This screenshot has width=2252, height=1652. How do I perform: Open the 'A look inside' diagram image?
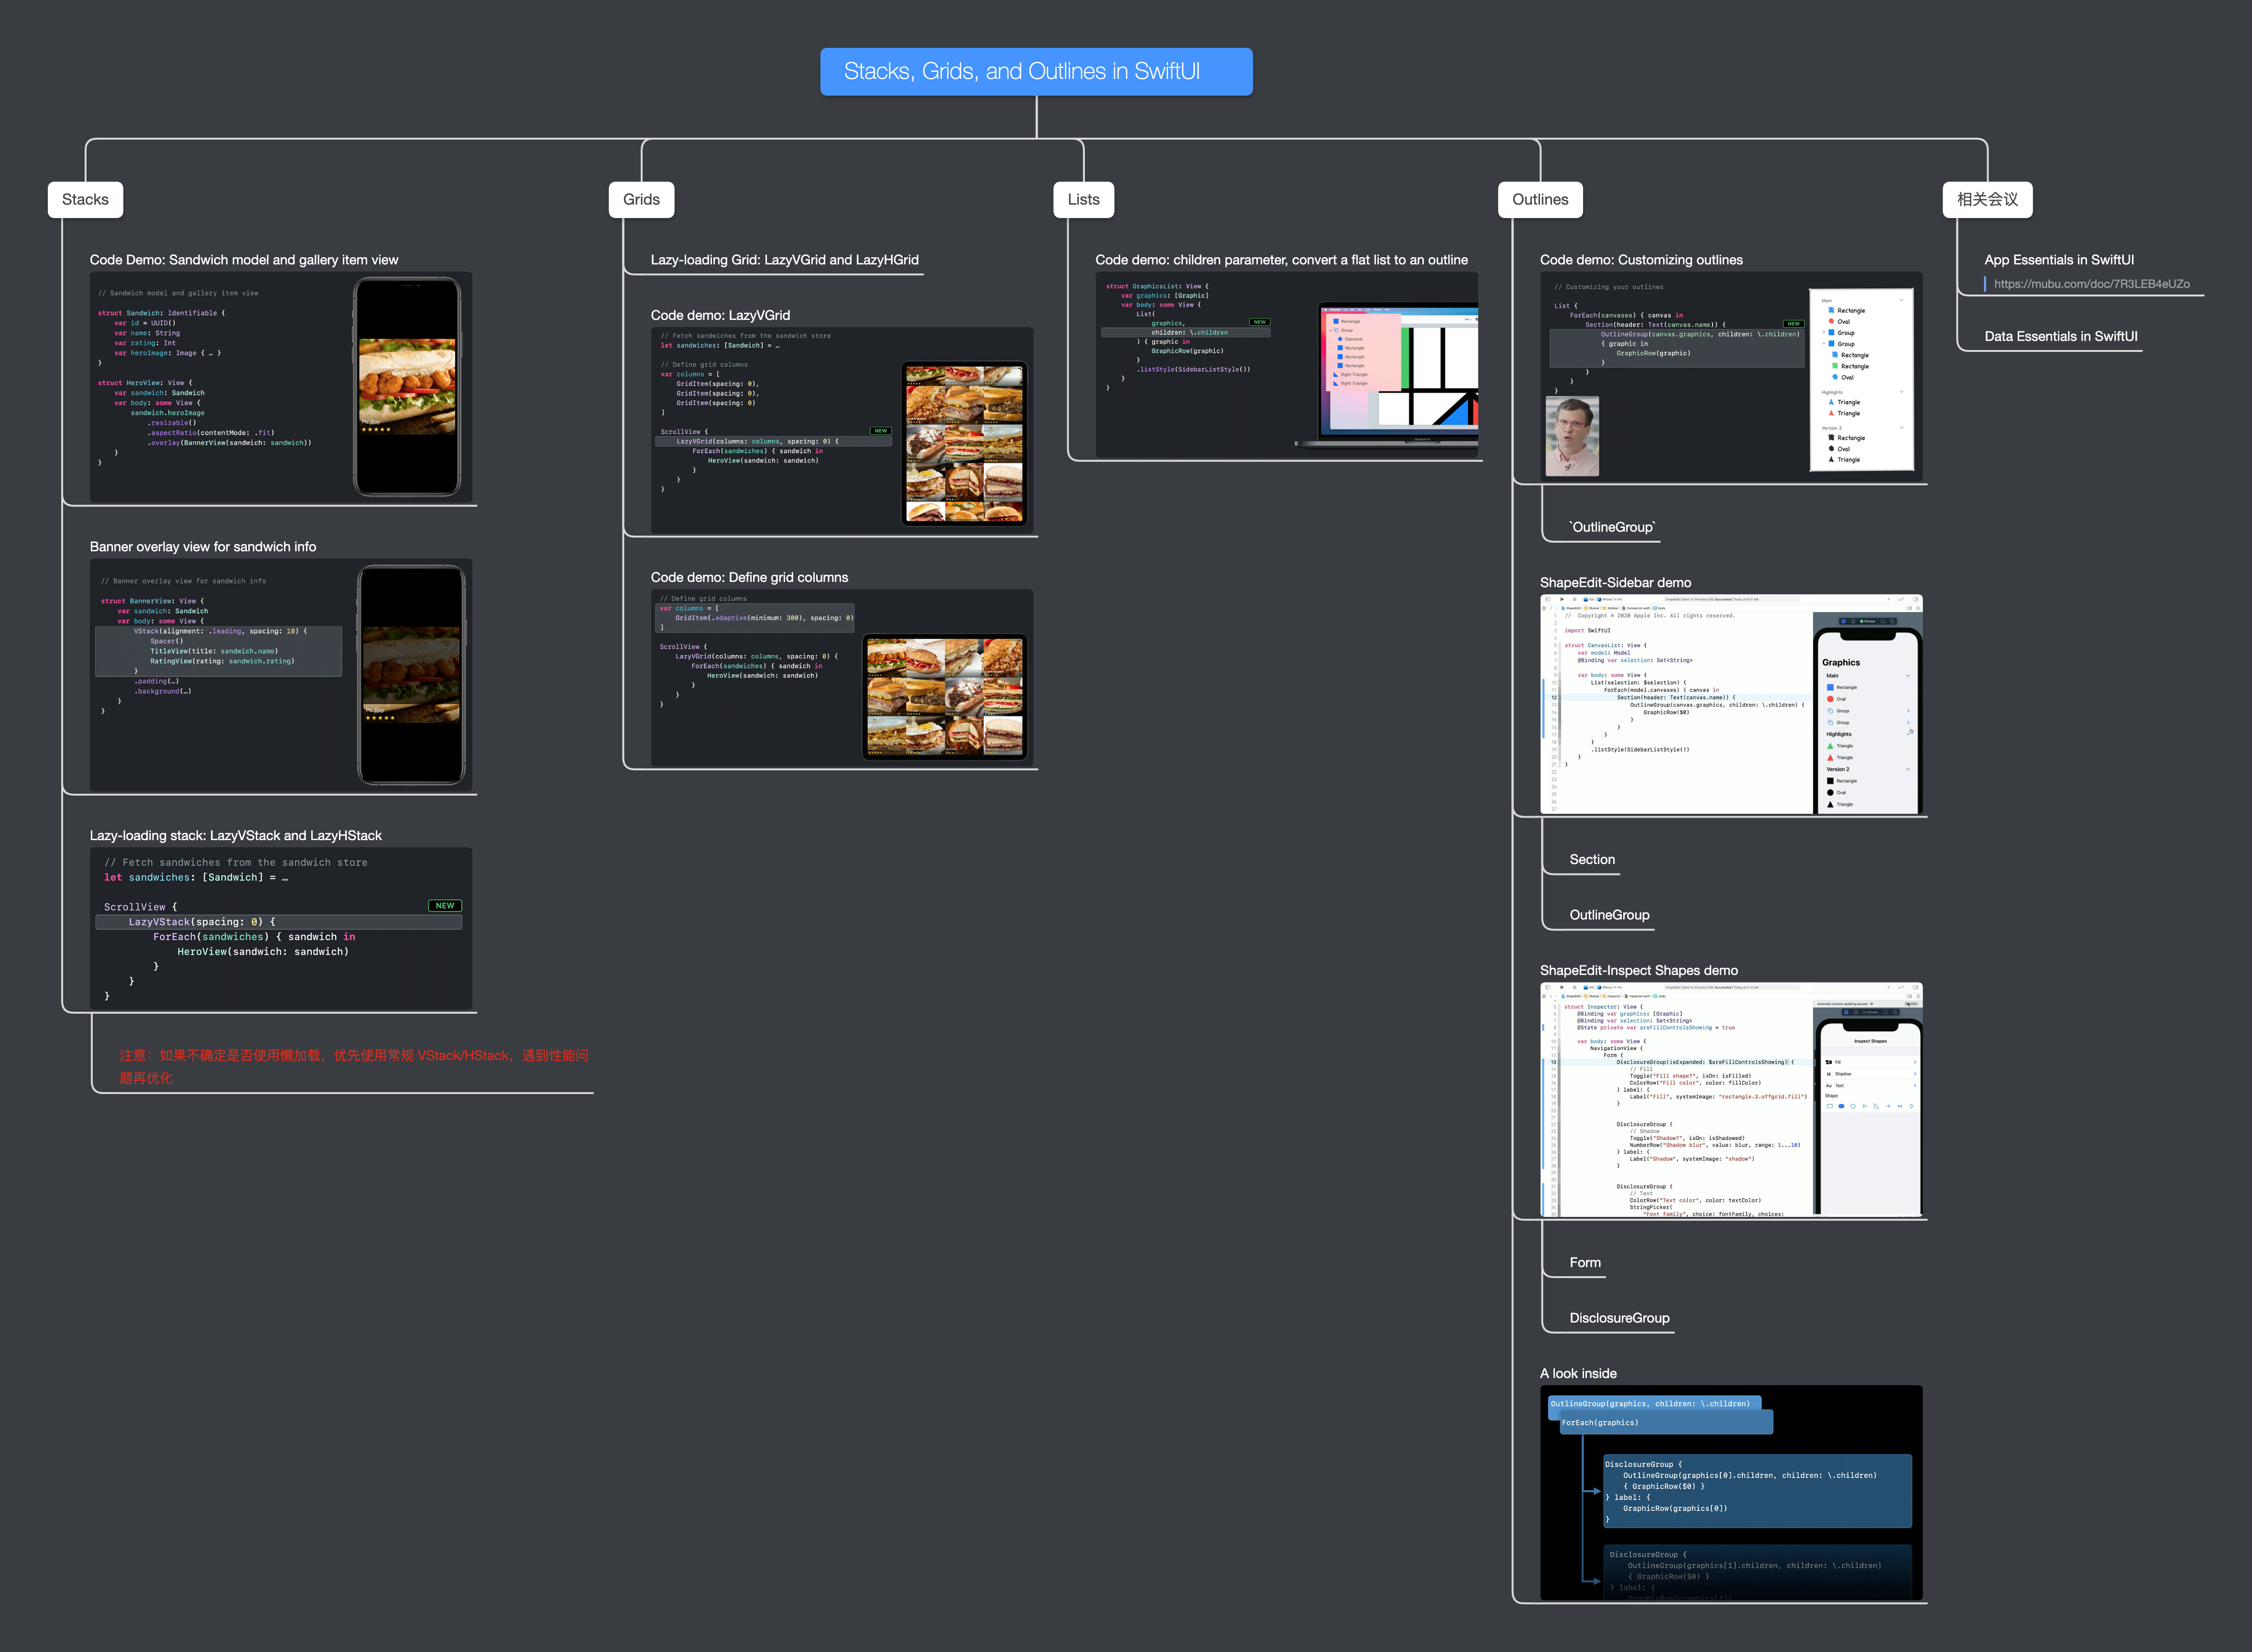[1730, 1492]
